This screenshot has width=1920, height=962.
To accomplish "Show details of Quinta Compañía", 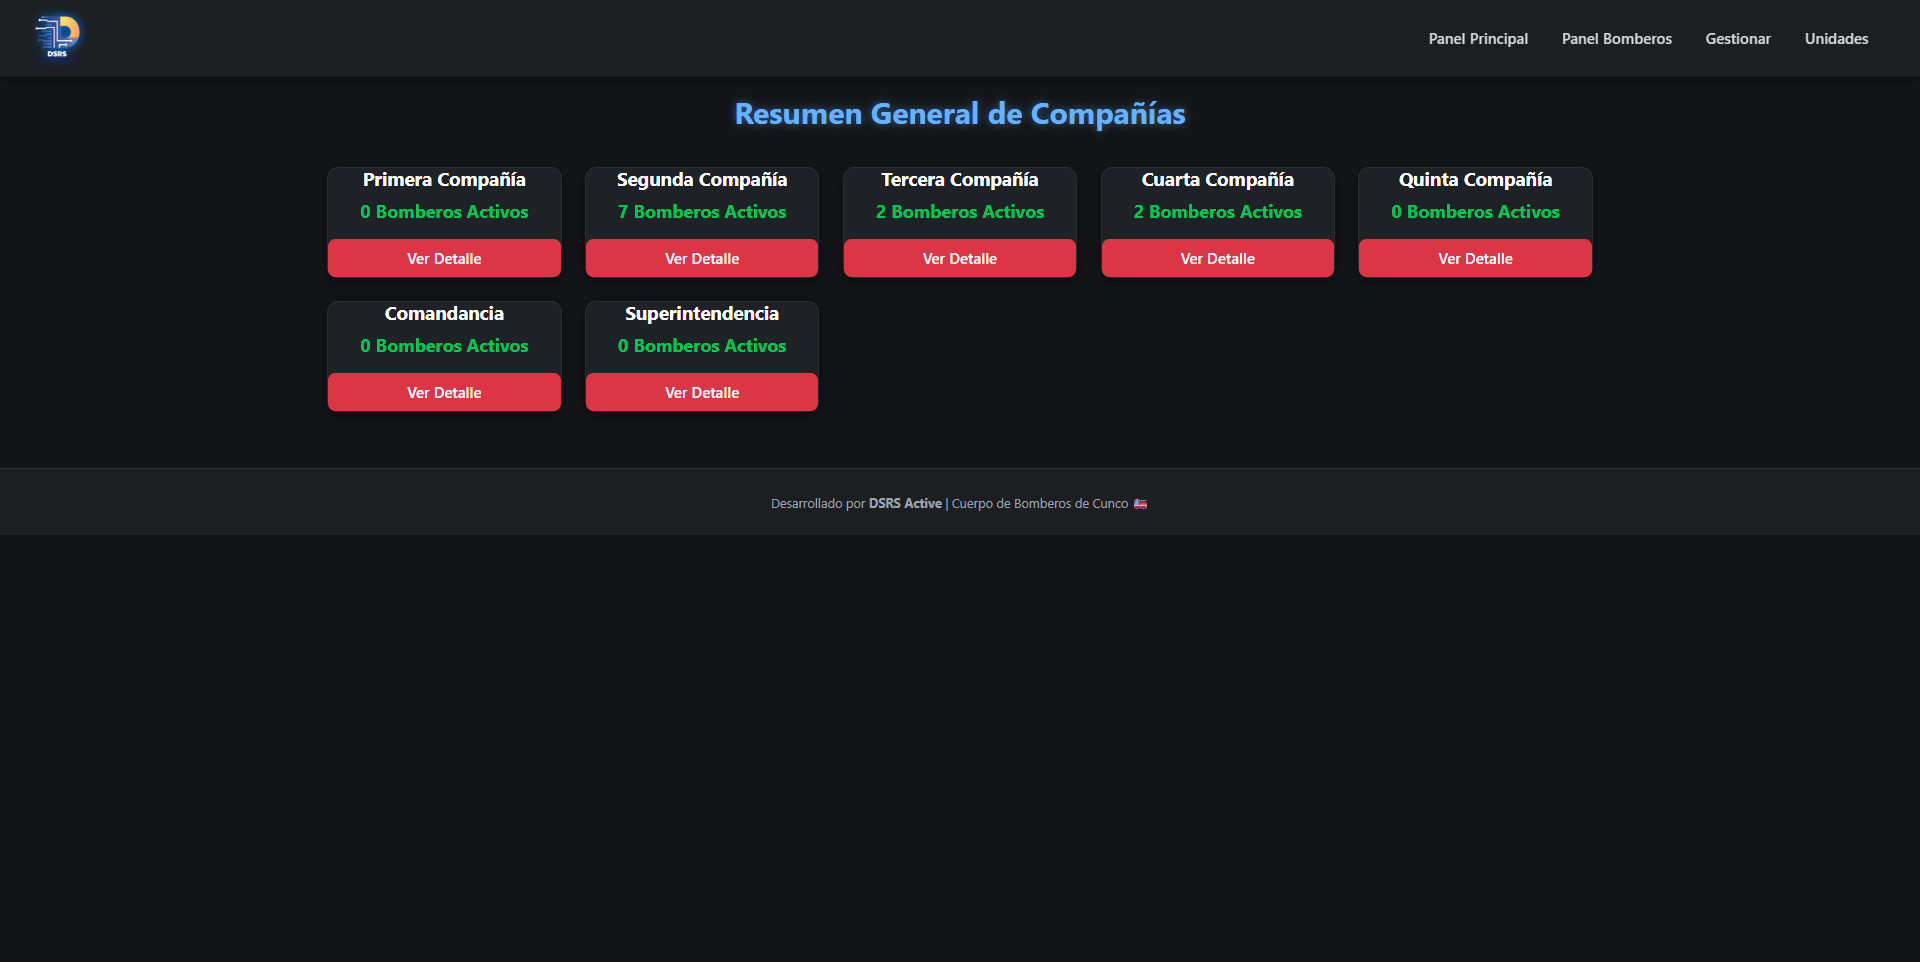I will pyautogui.click(x=1475, y=258).
